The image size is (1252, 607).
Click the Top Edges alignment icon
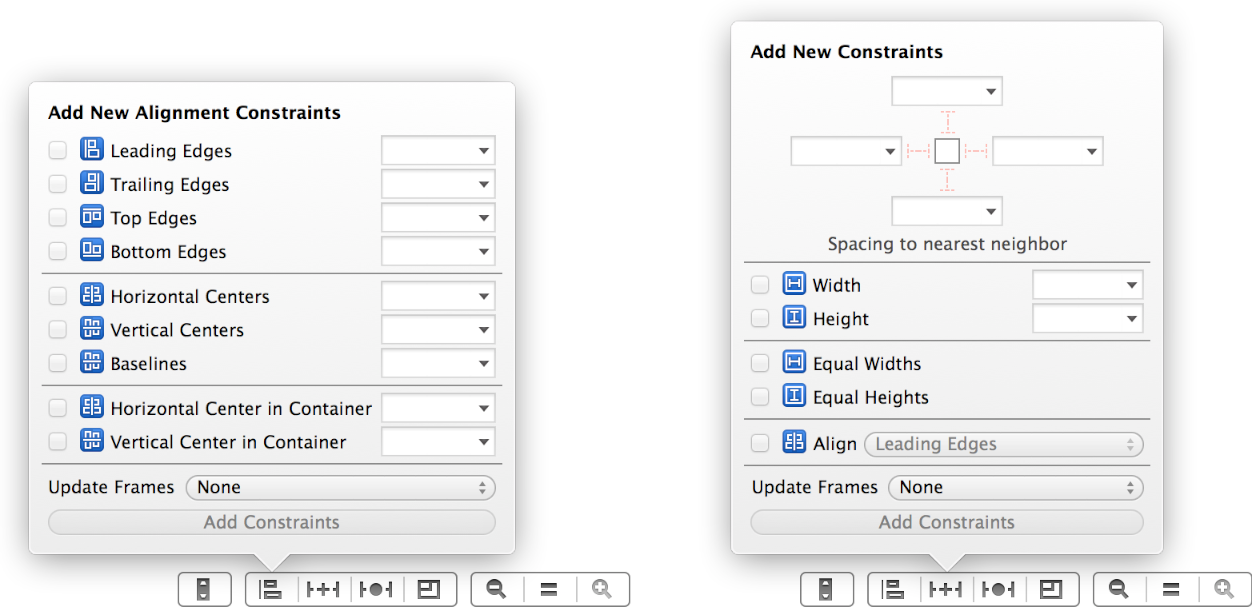[92, 217]
